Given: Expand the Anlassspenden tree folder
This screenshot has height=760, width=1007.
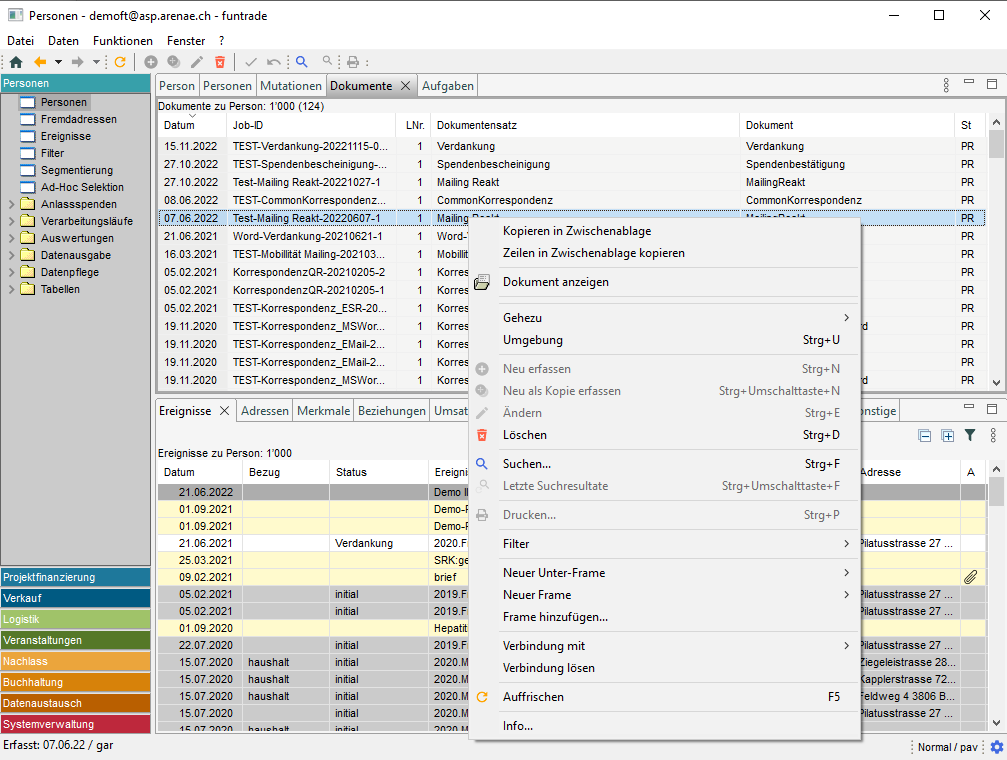Looking at the screenshot, I should coord(11,205).
